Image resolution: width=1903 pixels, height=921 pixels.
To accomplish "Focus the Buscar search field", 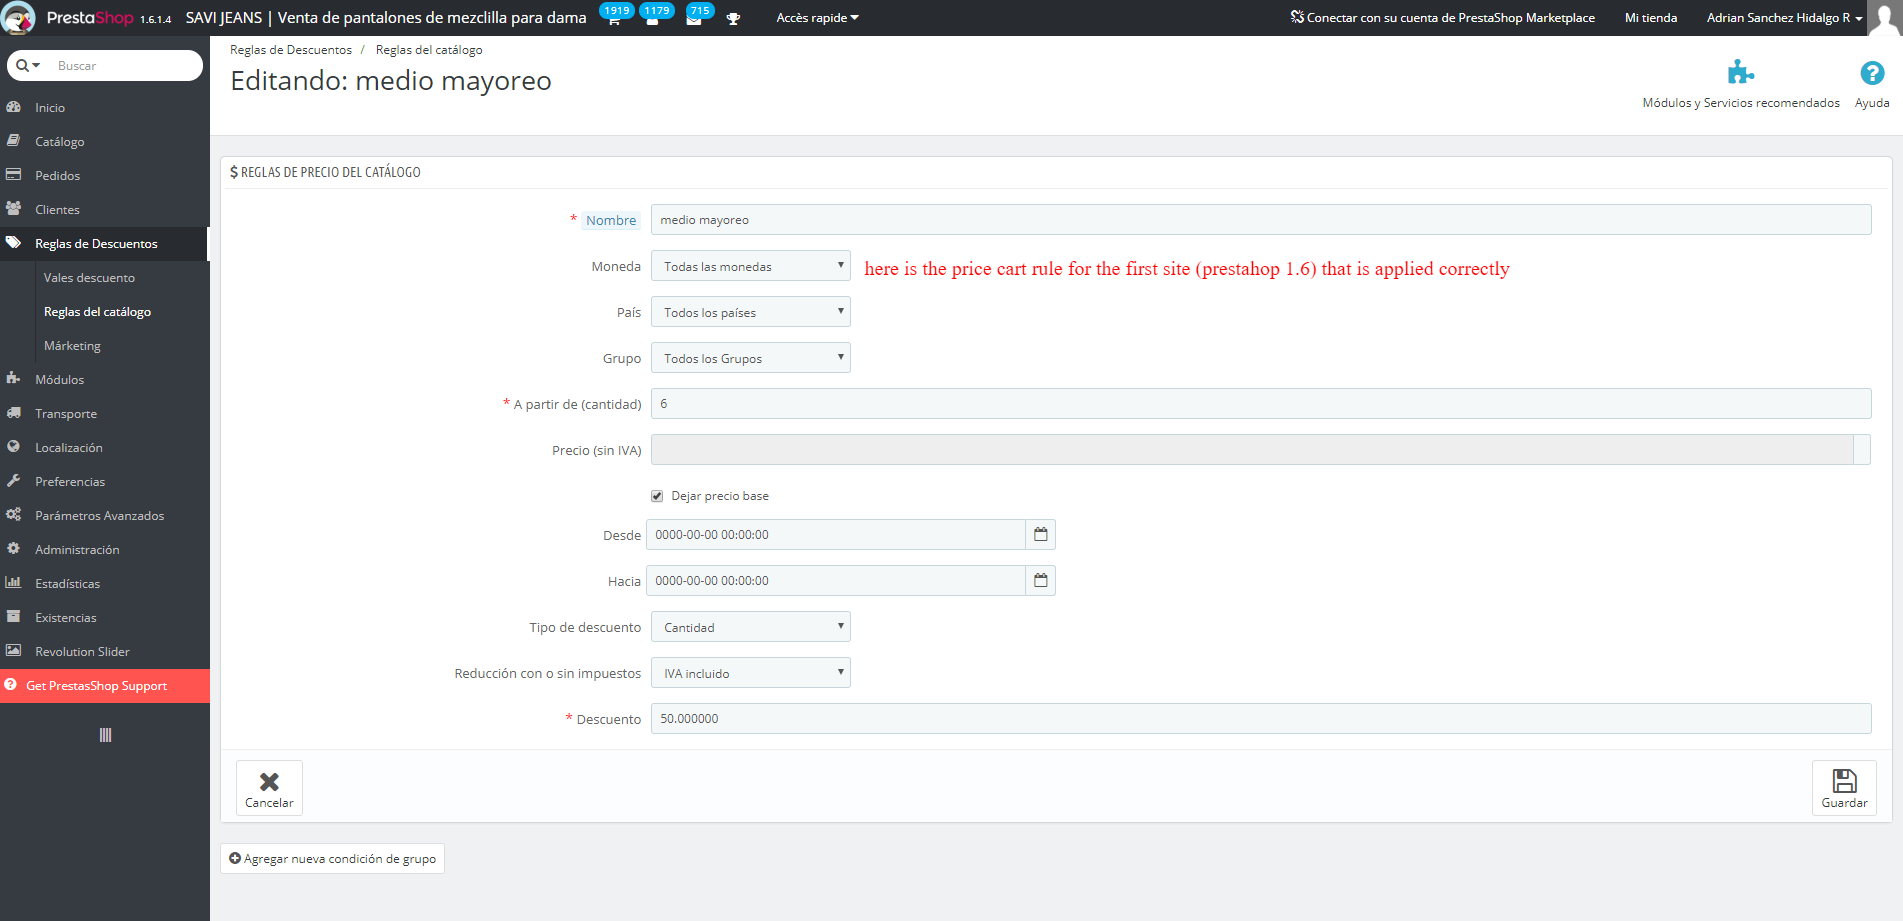I will pyautogui.click(x=125, y=66).
